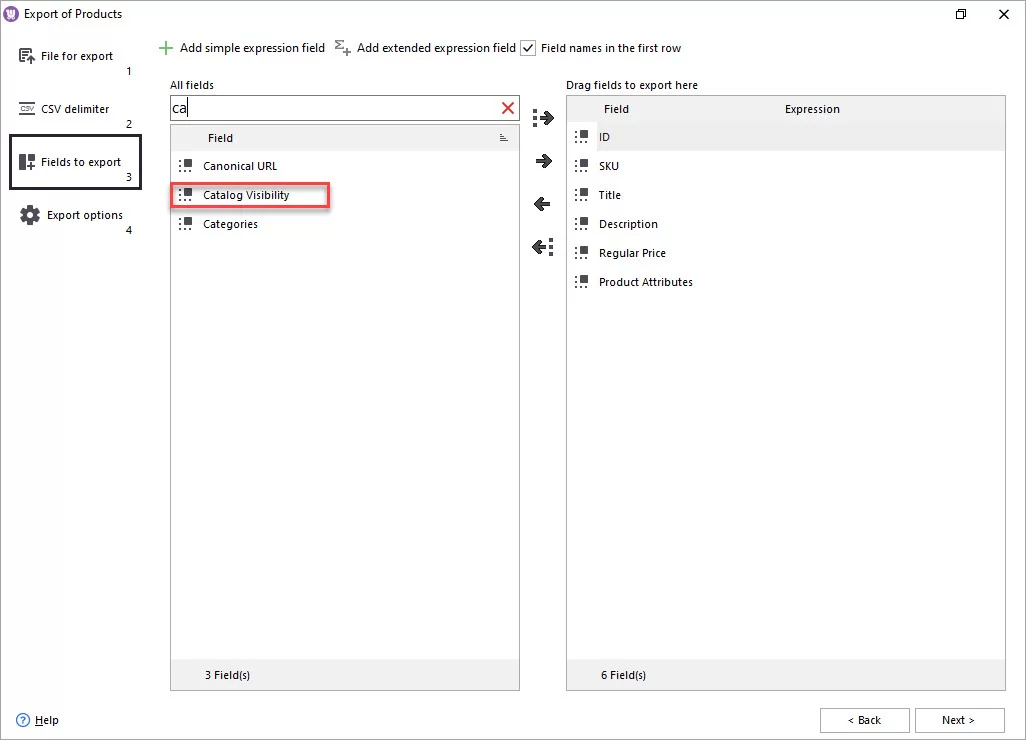
Task: Click the Back button
Action: [x=864, y=719]
